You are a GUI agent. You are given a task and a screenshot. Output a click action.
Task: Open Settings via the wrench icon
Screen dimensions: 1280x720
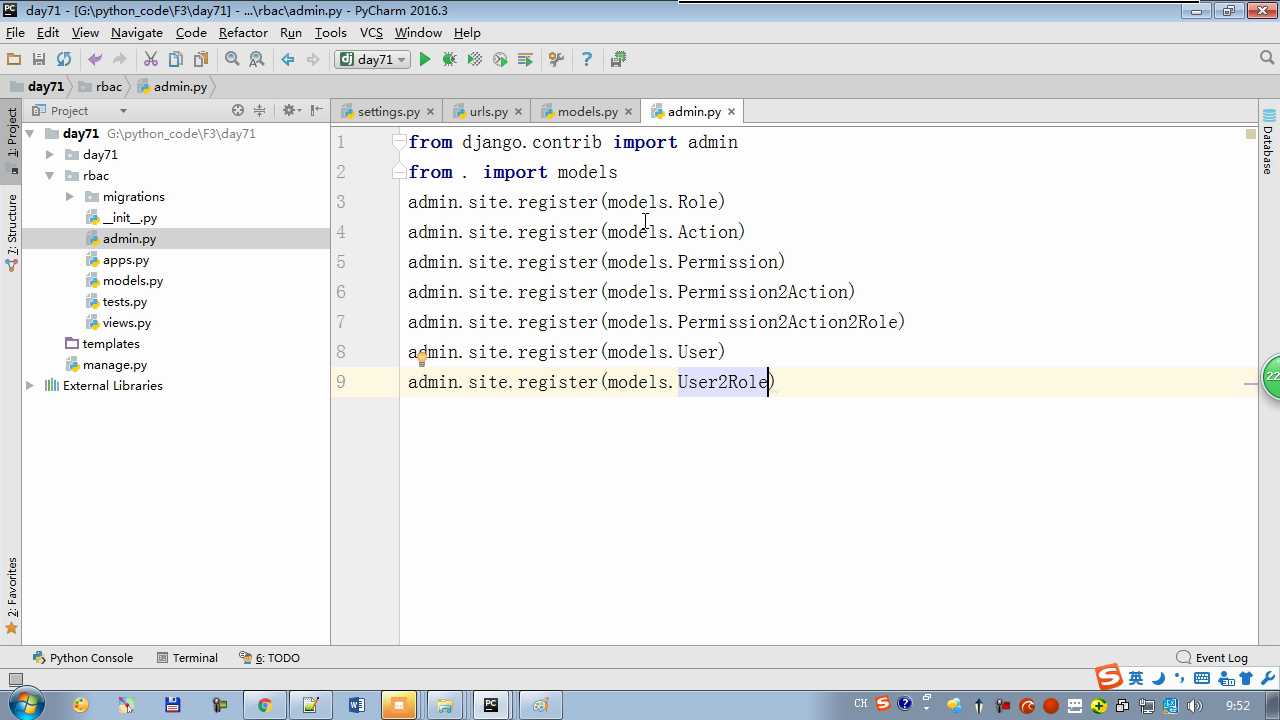point(557,60)
